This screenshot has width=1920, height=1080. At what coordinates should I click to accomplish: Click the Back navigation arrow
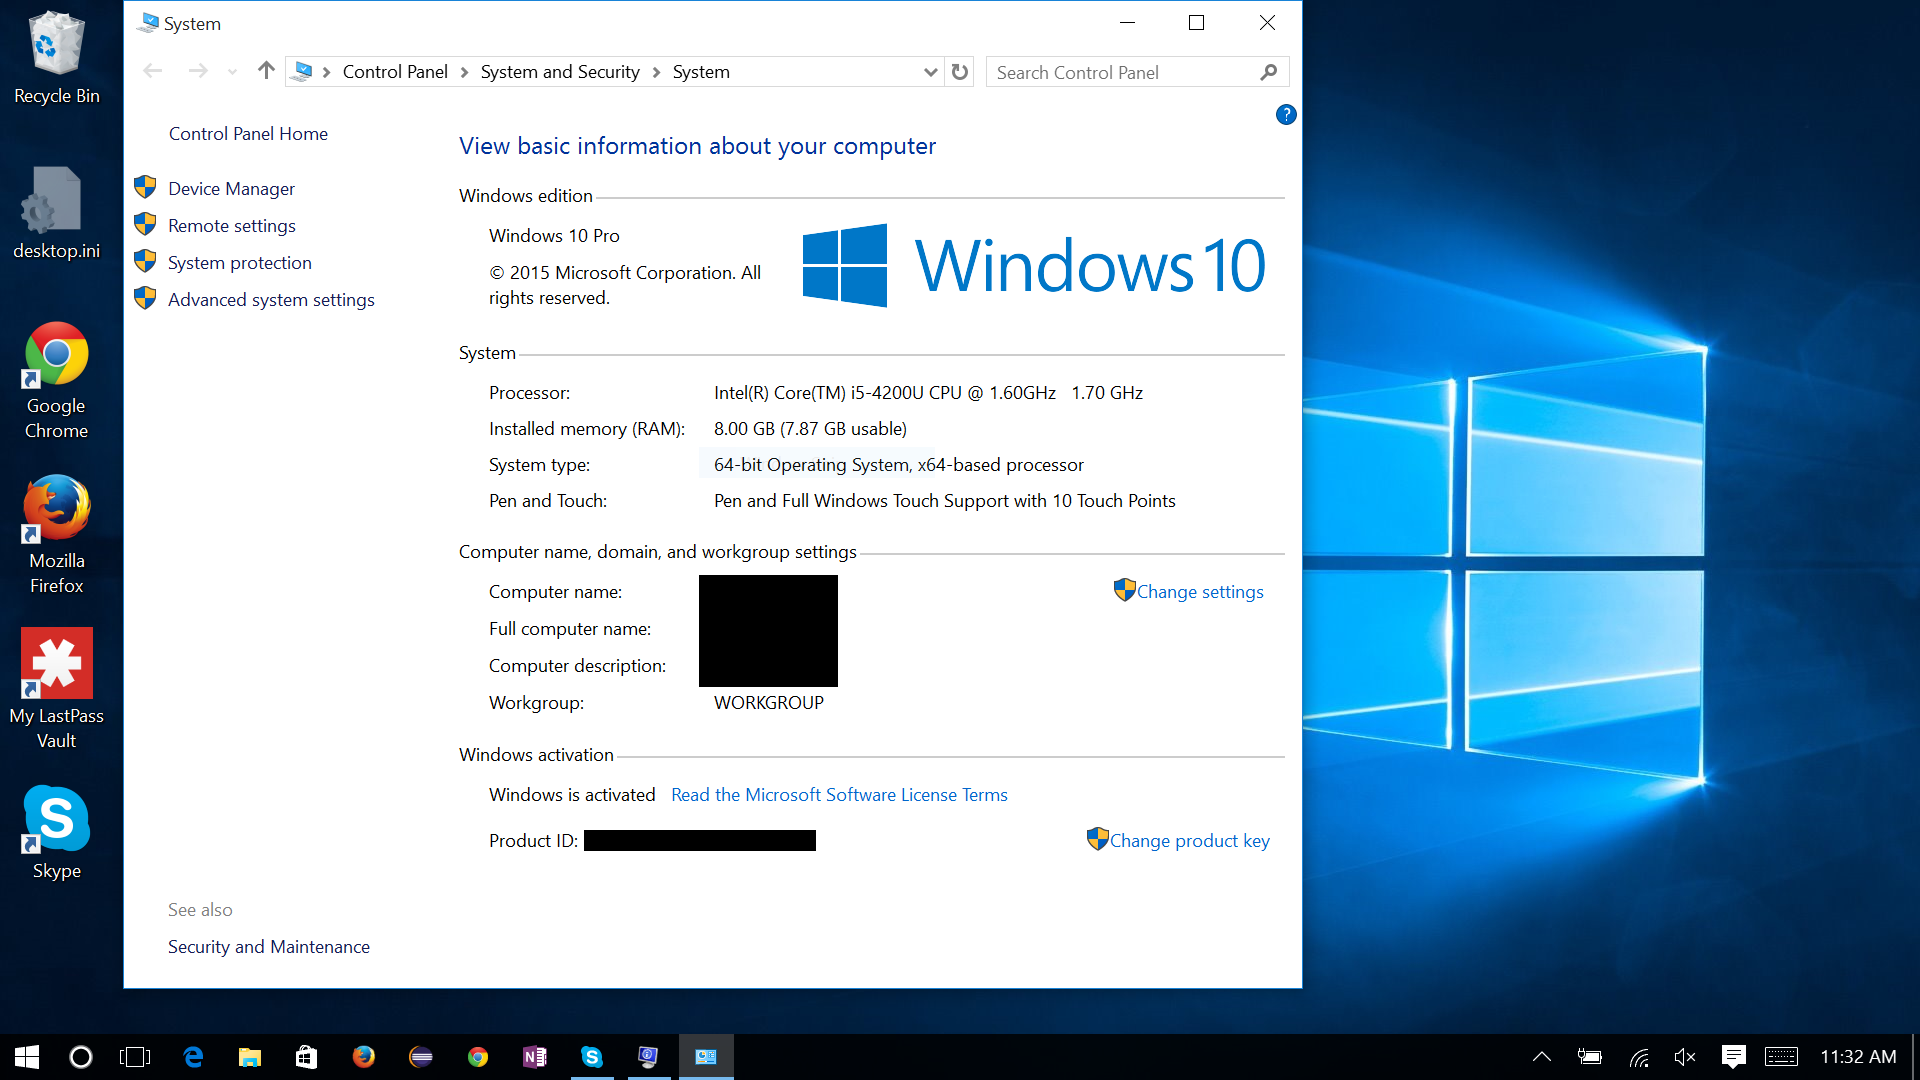pos(153,71)
